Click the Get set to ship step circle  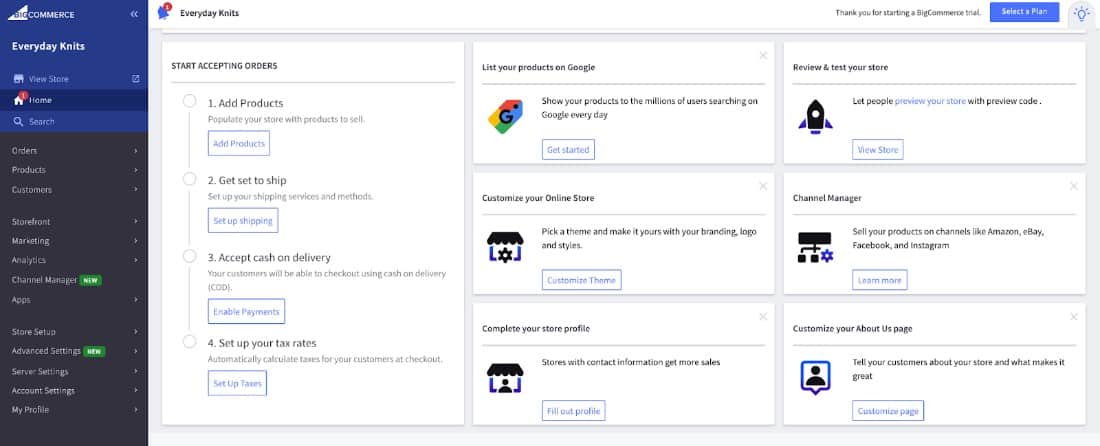click(x=189, y=179)
